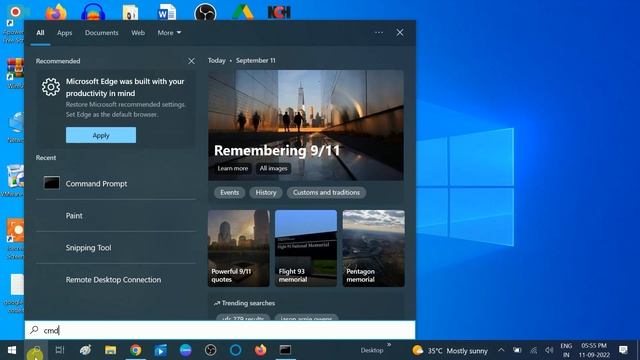640x360 pixels.
Task: Open the notification center icon
Action: click(x=623, y=350)
